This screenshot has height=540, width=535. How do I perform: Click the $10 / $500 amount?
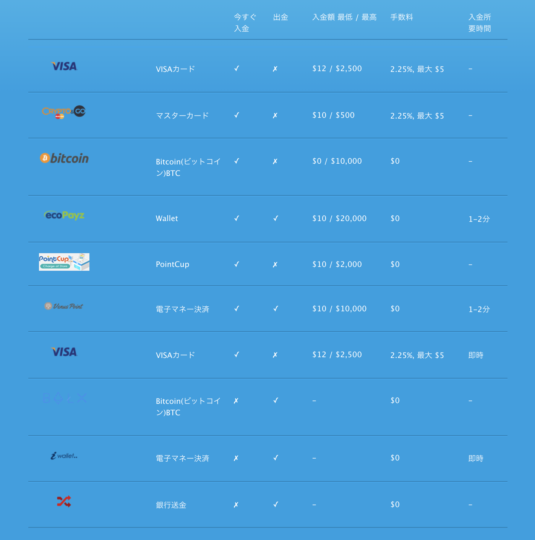click(333, 115)
